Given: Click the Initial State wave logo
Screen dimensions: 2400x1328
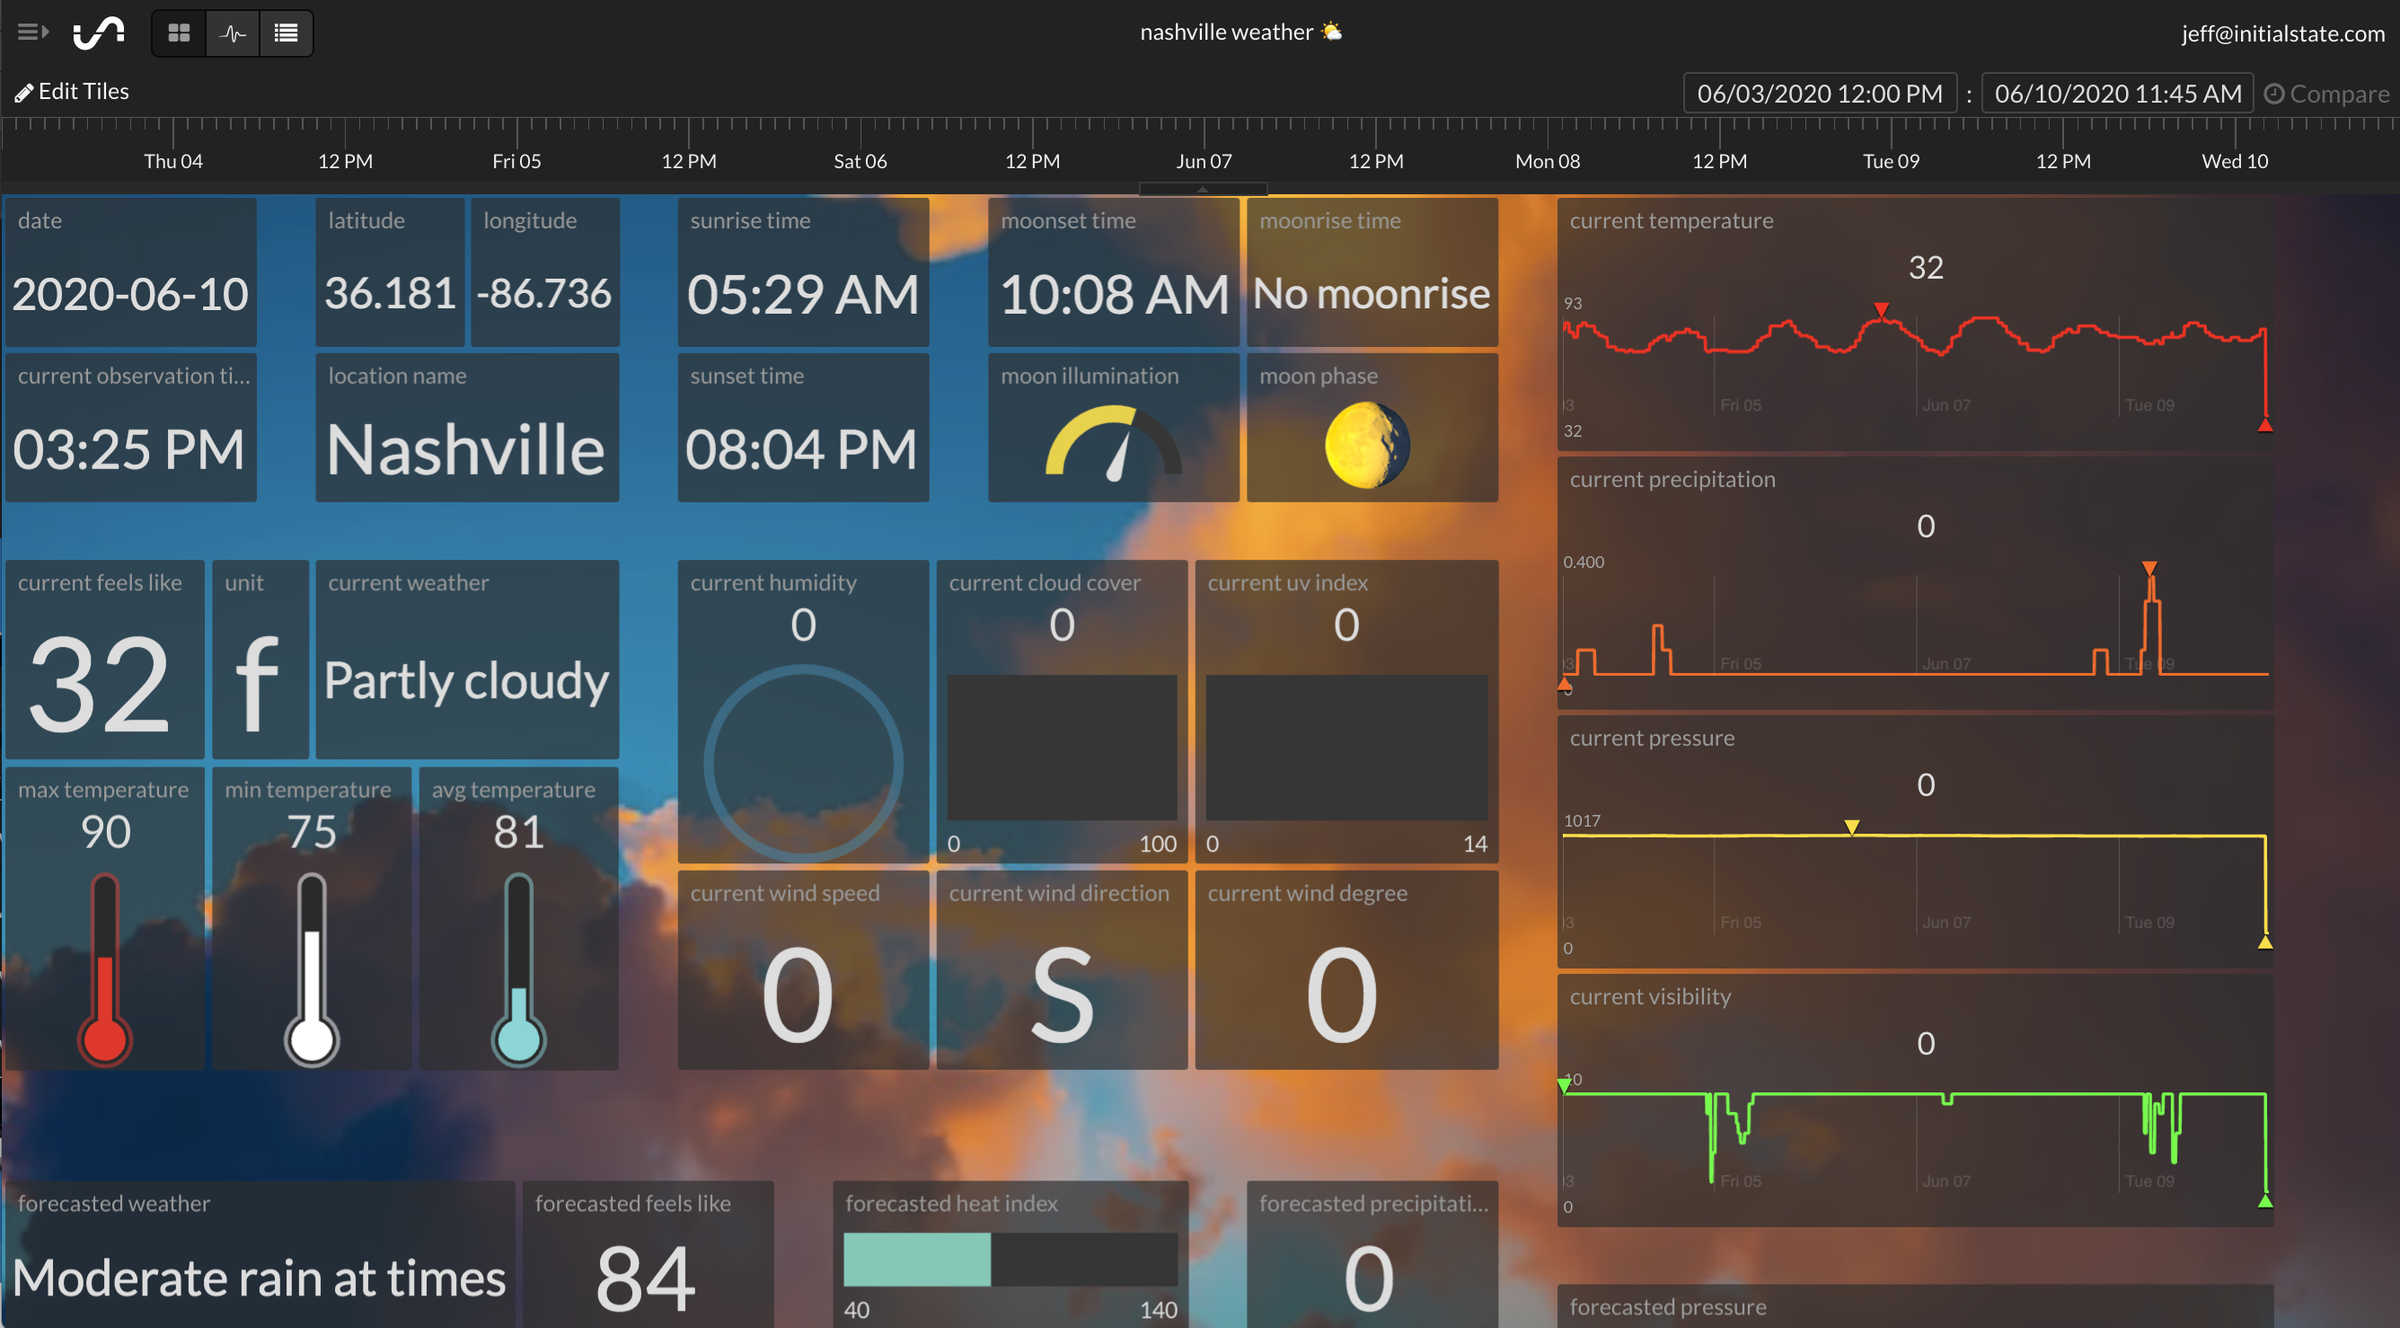Looking at the screenshot, I should tap(99, 33).
